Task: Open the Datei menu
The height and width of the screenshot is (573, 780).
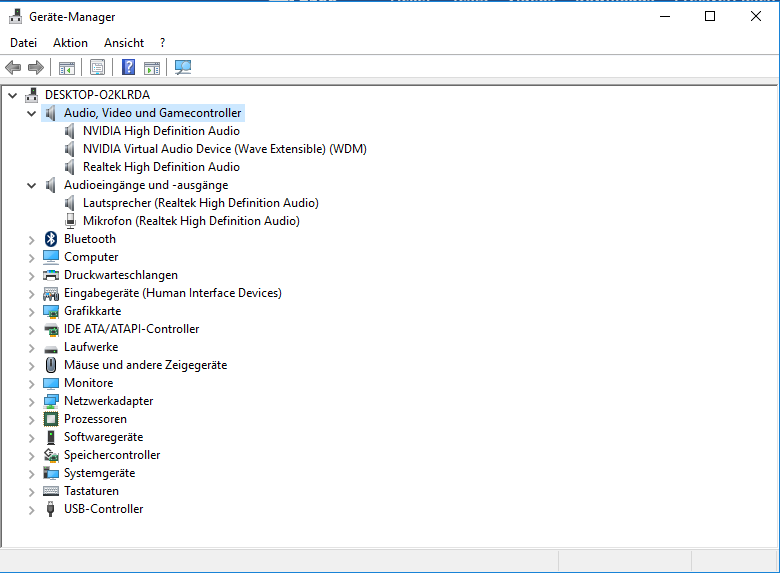Action: pyautogui.click(x=23, y=43)
